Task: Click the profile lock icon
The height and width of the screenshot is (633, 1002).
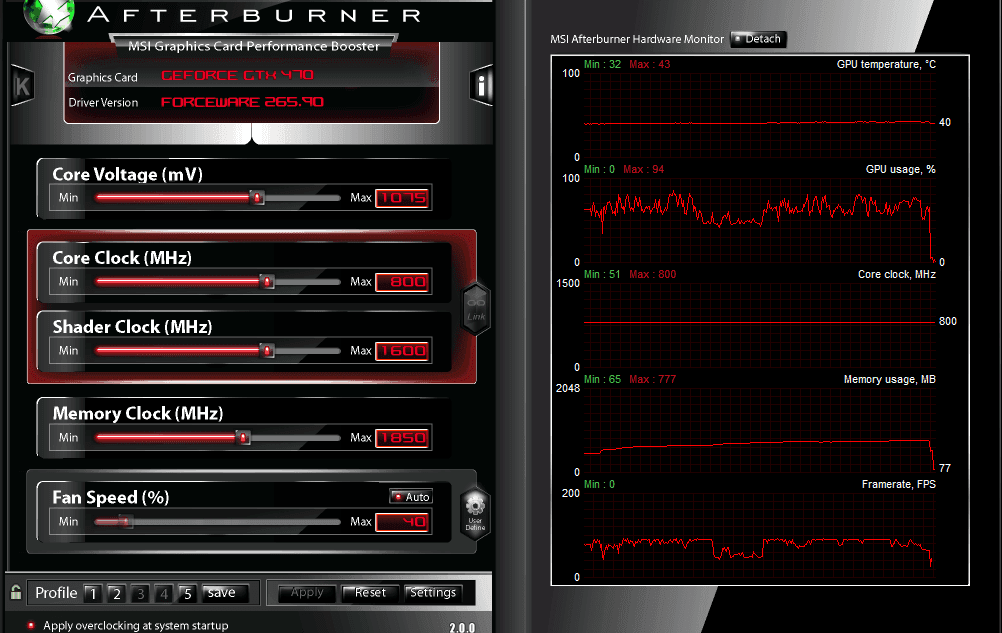Action: pyautogui.click(x=16, y=592)
